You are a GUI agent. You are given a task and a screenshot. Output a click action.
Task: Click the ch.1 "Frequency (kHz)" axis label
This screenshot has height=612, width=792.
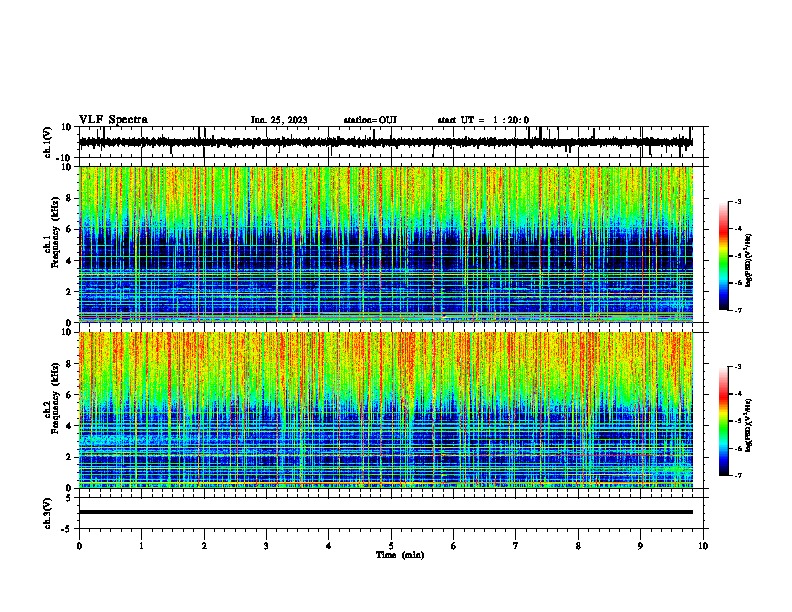55,233
